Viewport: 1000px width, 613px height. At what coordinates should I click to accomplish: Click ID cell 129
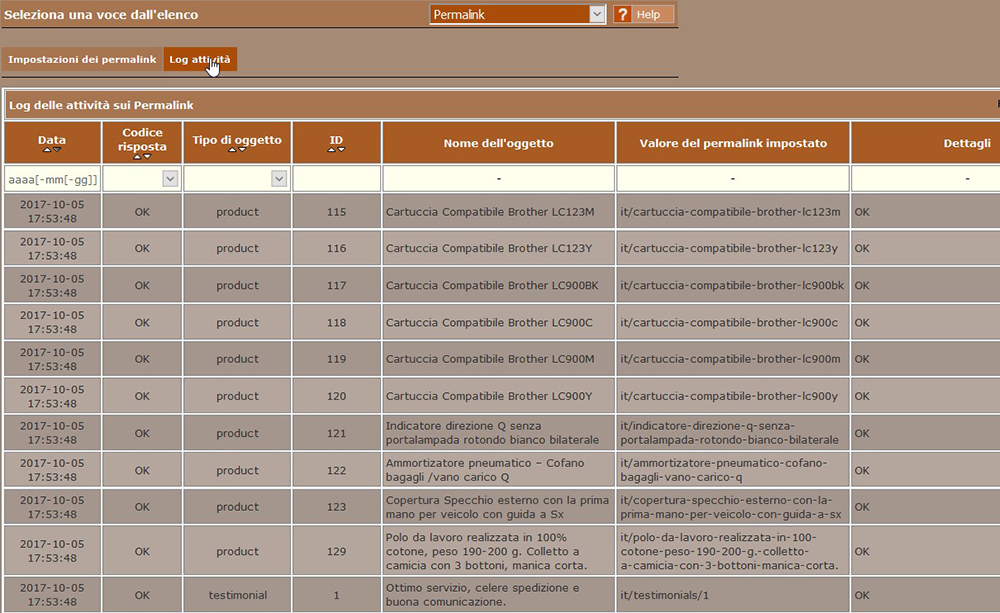[337, 551]
